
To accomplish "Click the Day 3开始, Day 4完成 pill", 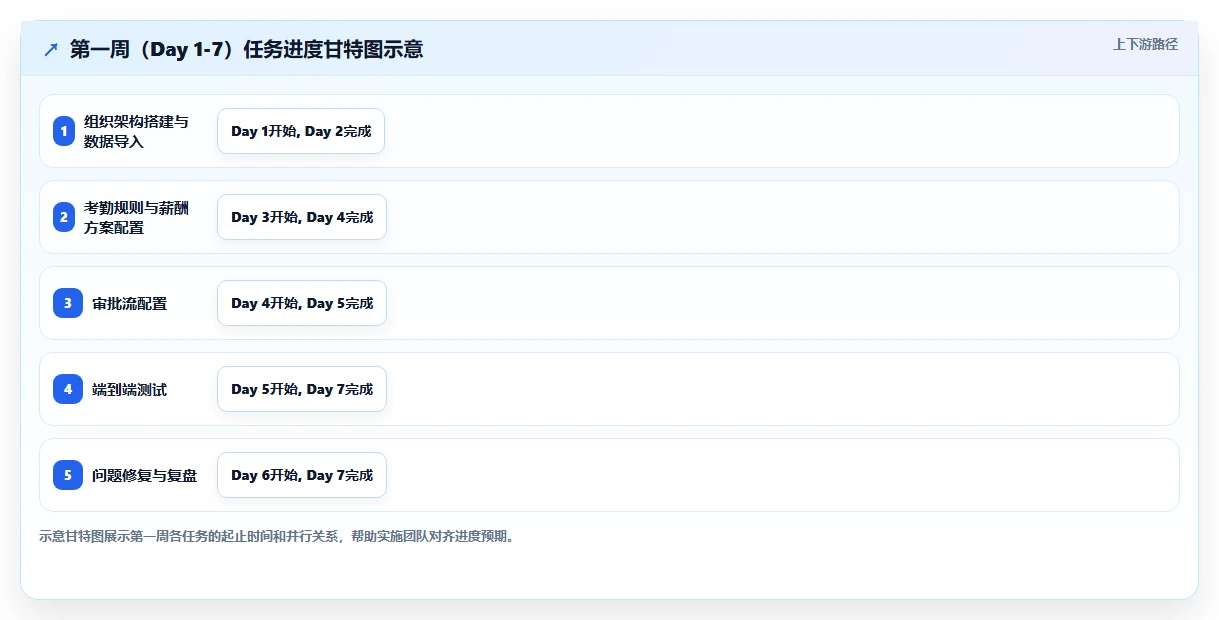I will coord(302,217).
